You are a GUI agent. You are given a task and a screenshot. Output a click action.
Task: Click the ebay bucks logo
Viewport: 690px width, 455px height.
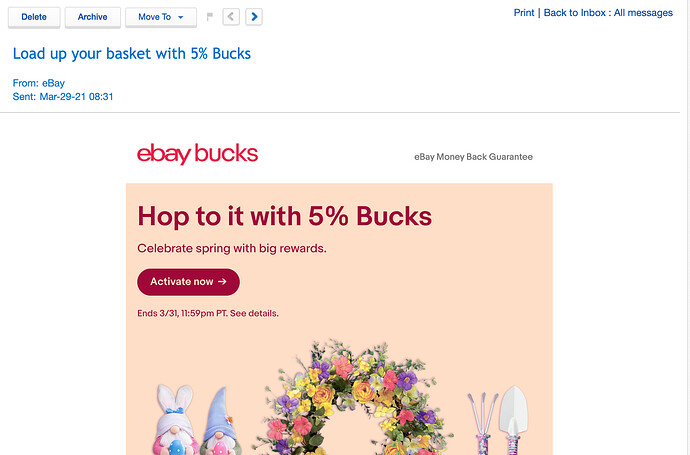click(197, 154)
